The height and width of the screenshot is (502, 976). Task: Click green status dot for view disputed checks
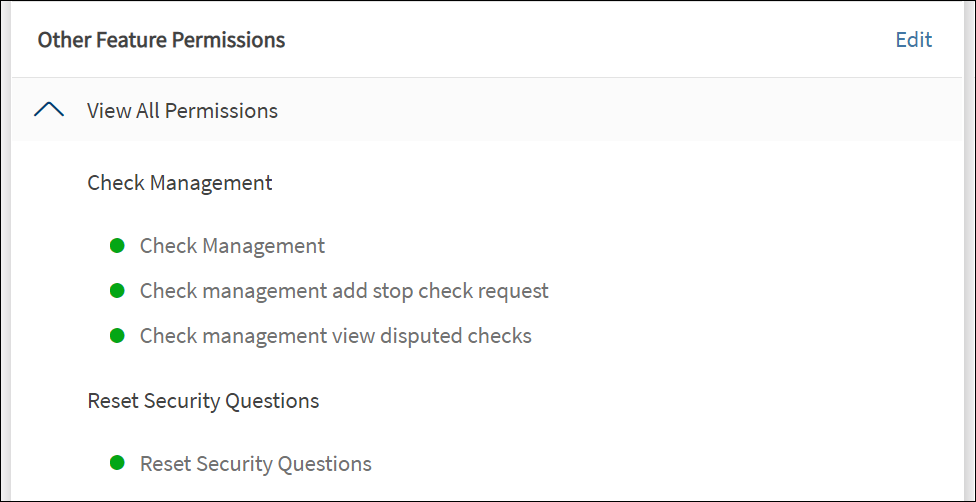(x=117, y=335)
